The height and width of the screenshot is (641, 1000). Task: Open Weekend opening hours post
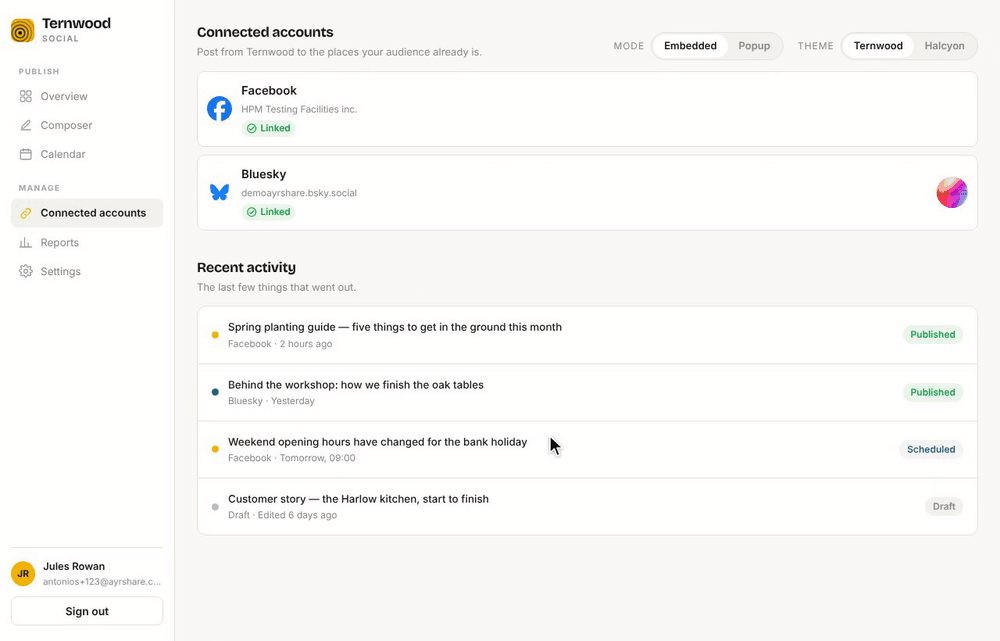click(x=587, y=449)
